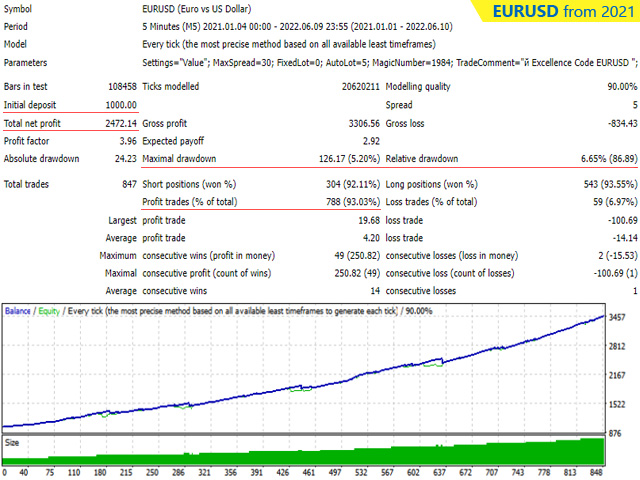Click the Bars in test value 108458
This screenshot has width=640, height=480.
click(x=122, y=87)
